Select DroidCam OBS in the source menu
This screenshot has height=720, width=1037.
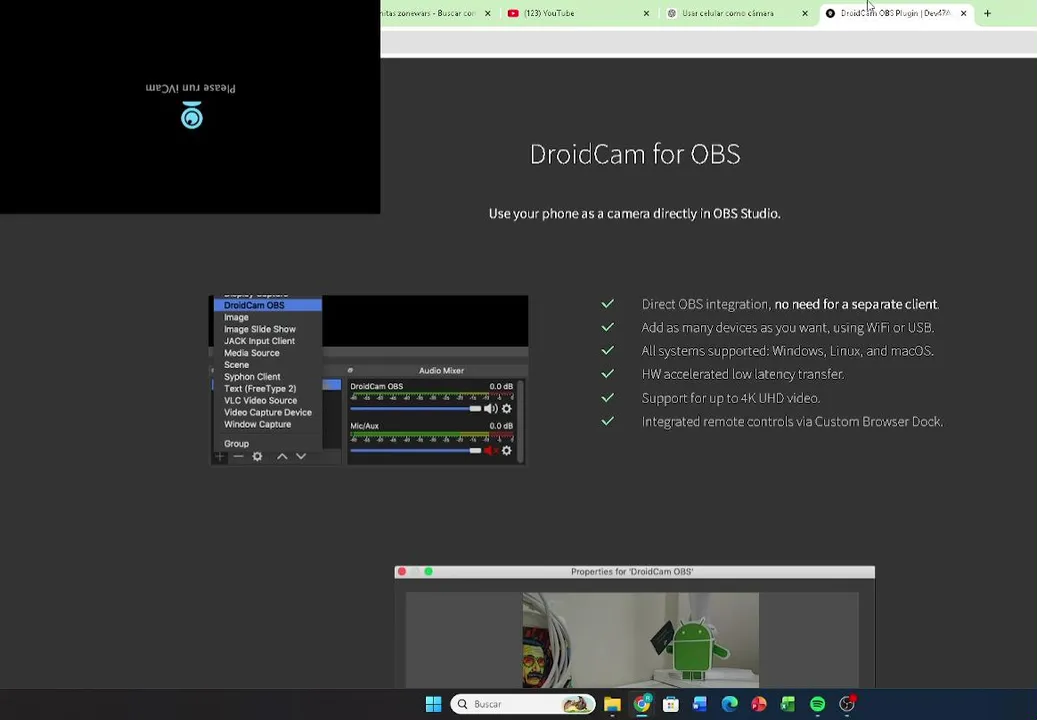268,305
